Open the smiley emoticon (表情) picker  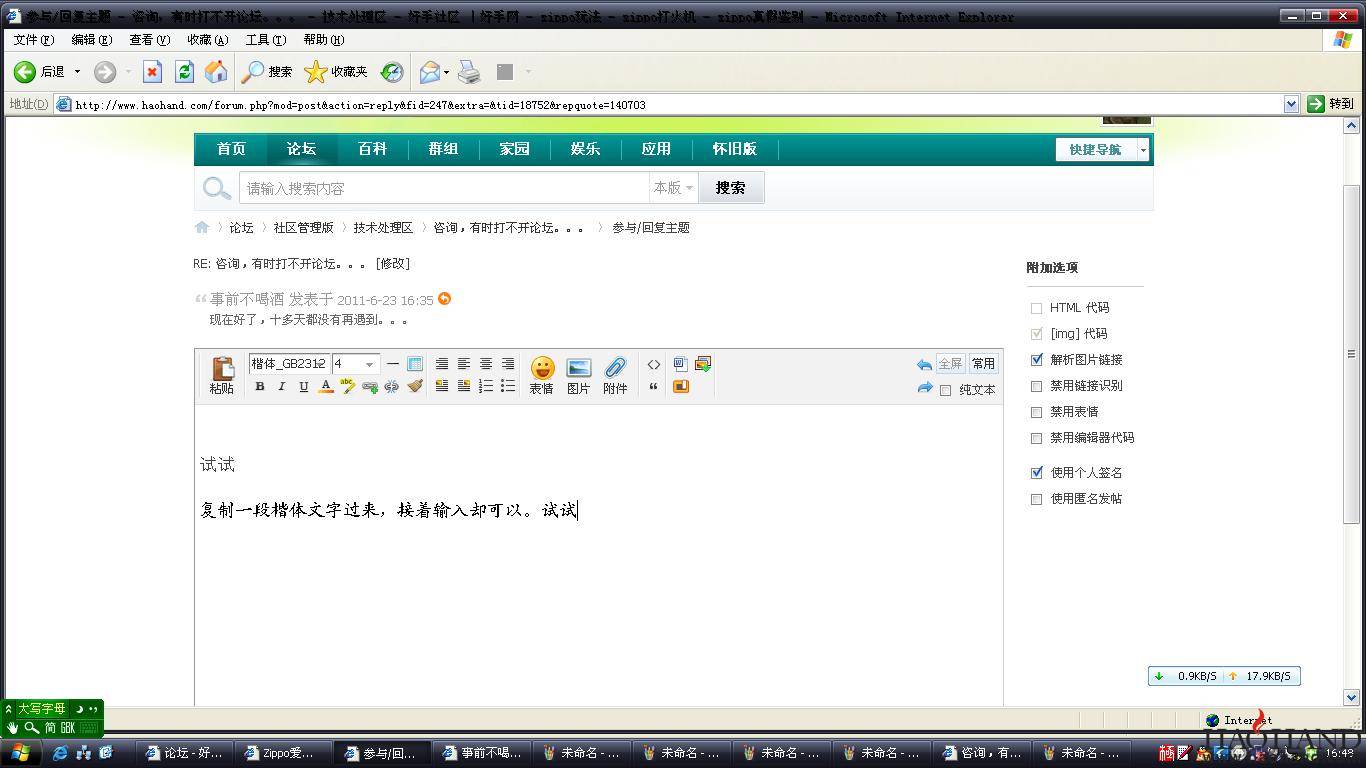tap(542, 375)
